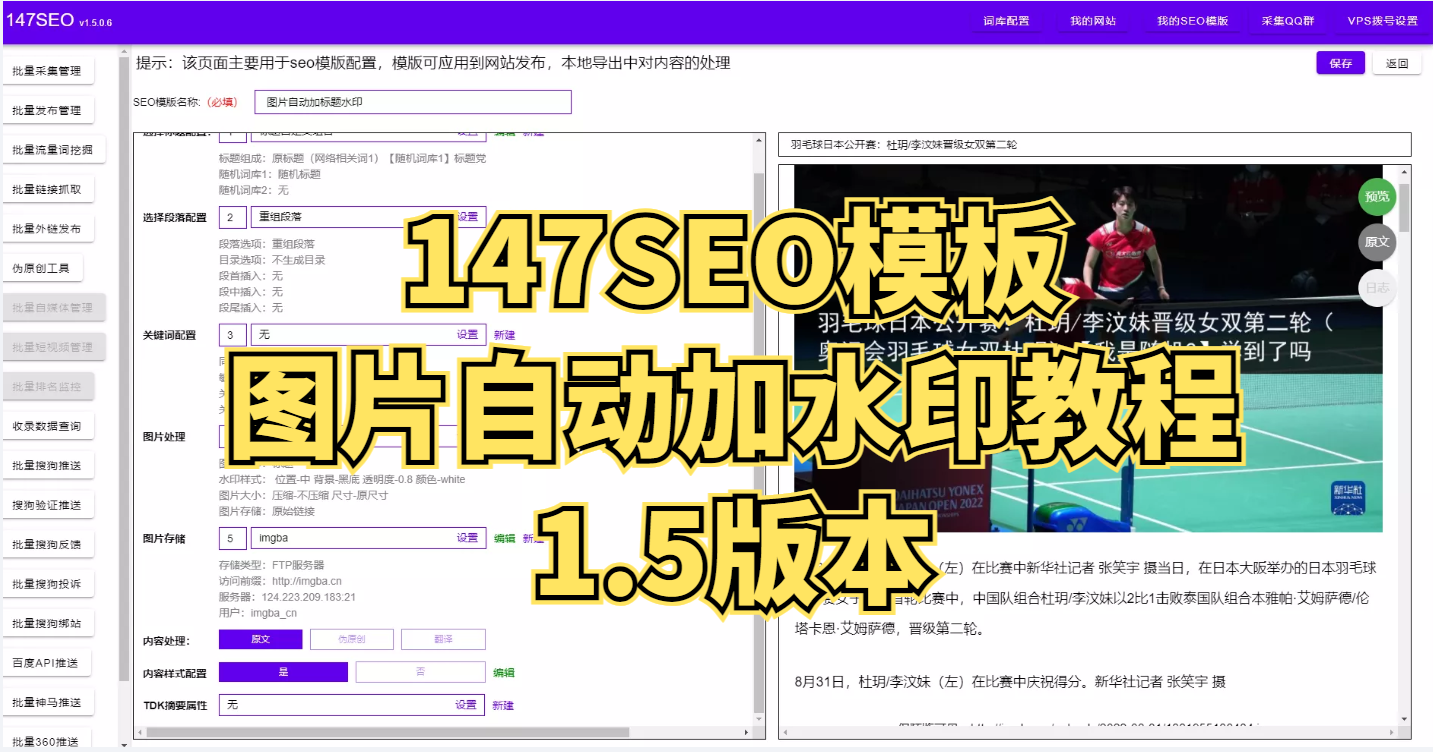Open 百度API推送 in sidebar
Viewport: 1433px width, 752px height.
47,662
